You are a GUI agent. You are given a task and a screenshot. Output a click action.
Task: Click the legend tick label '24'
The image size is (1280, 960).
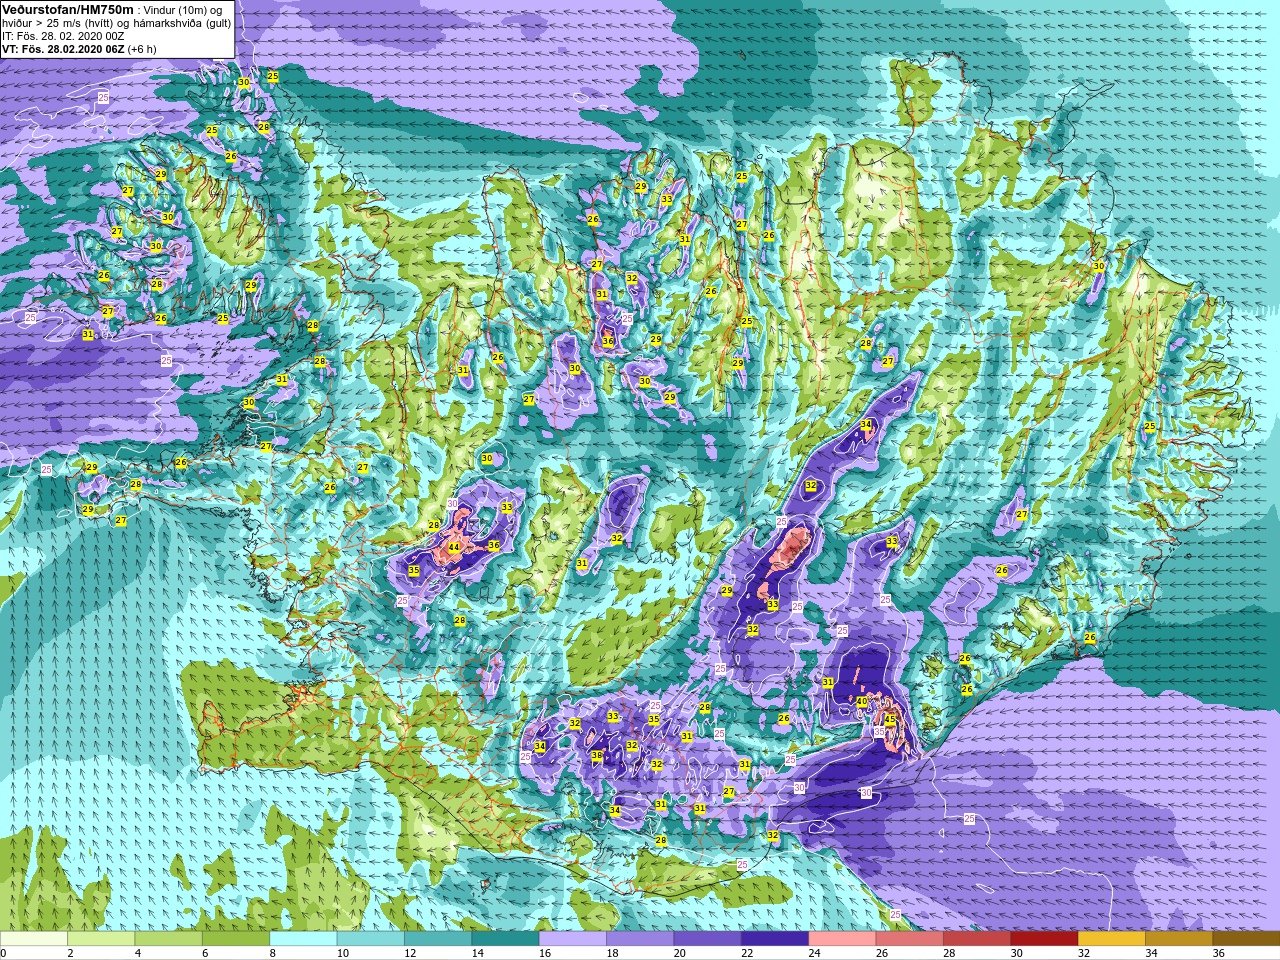(815, 953)
